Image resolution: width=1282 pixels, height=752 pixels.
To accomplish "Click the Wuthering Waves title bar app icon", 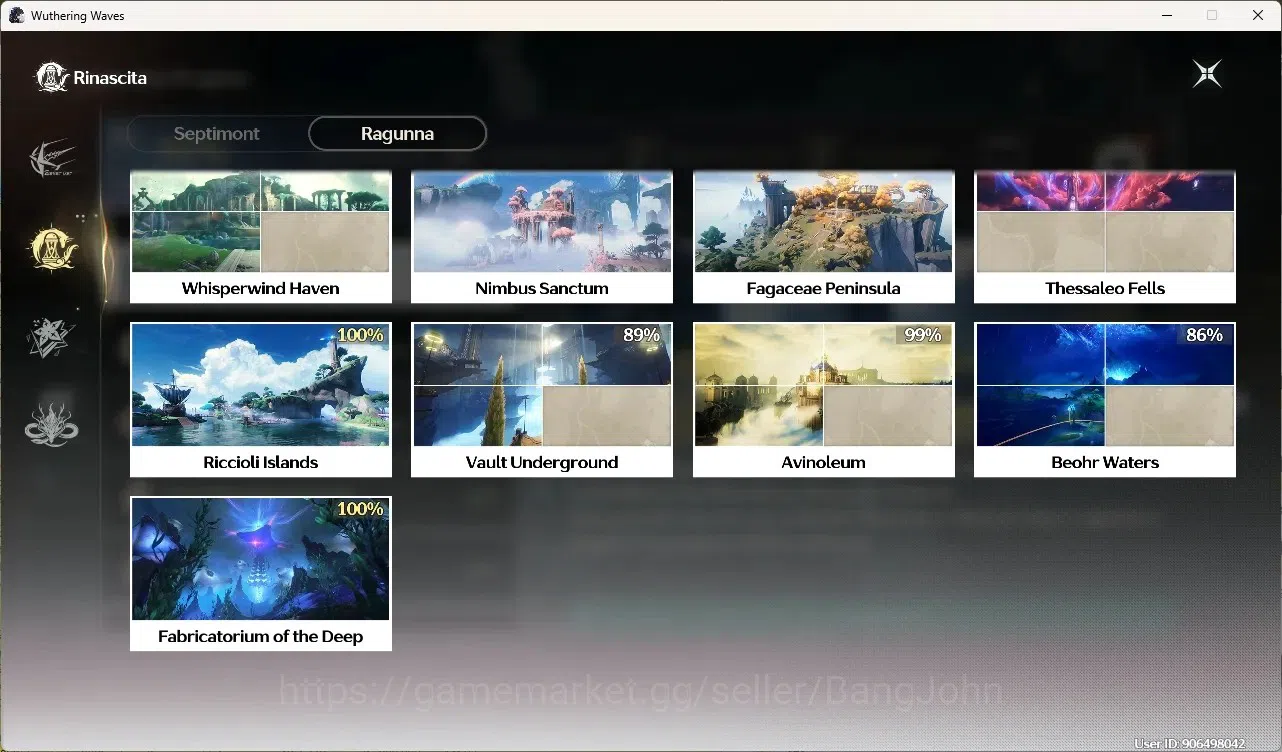I will point(16,15).
